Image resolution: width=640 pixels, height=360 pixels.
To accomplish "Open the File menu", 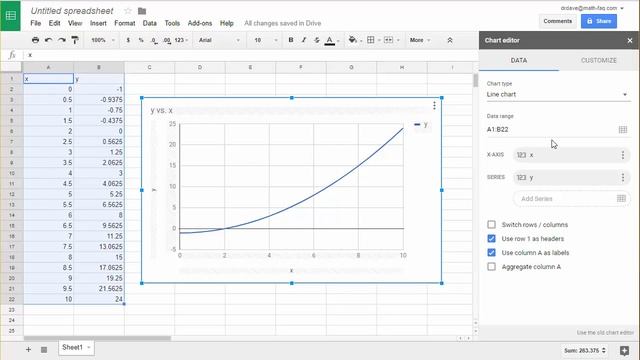I will point(36,23).
